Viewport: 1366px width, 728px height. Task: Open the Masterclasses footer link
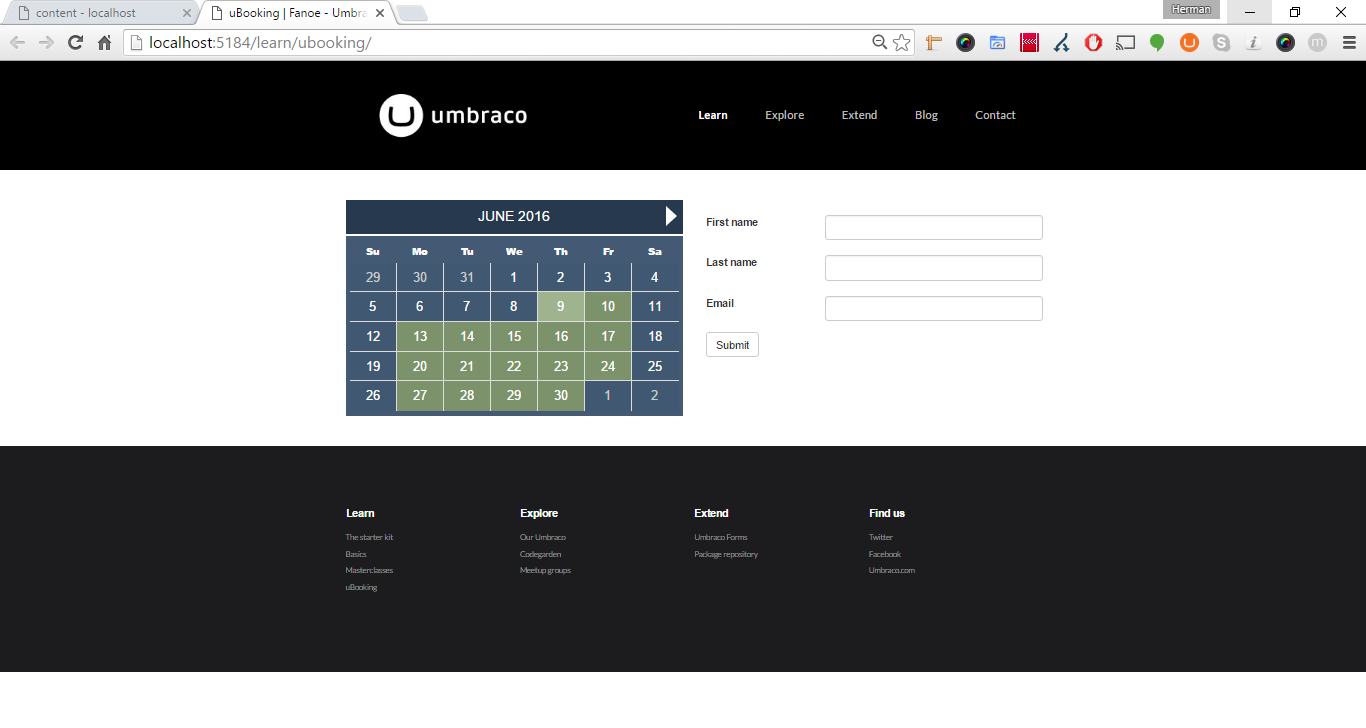tap(369, 571)
